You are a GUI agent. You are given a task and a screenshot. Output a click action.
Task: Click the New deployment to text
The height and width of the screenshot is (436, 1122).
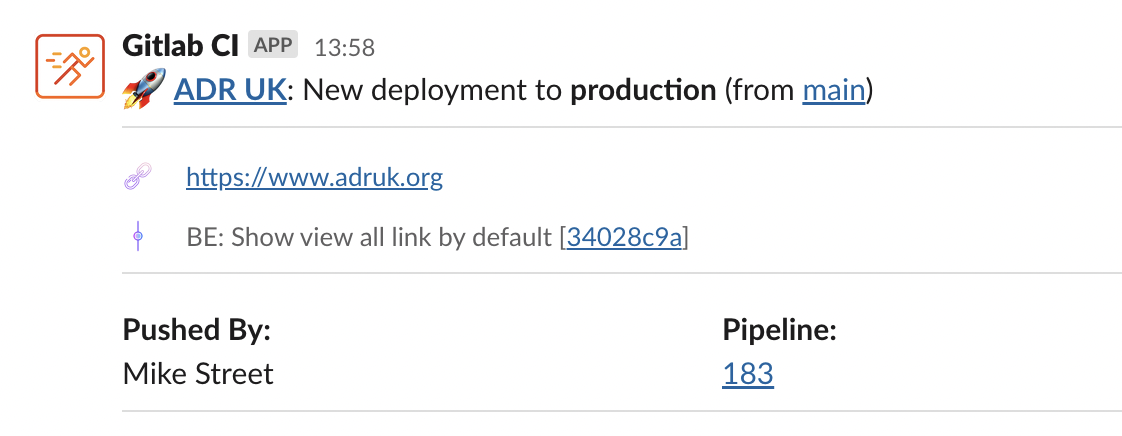click(433, 90)
